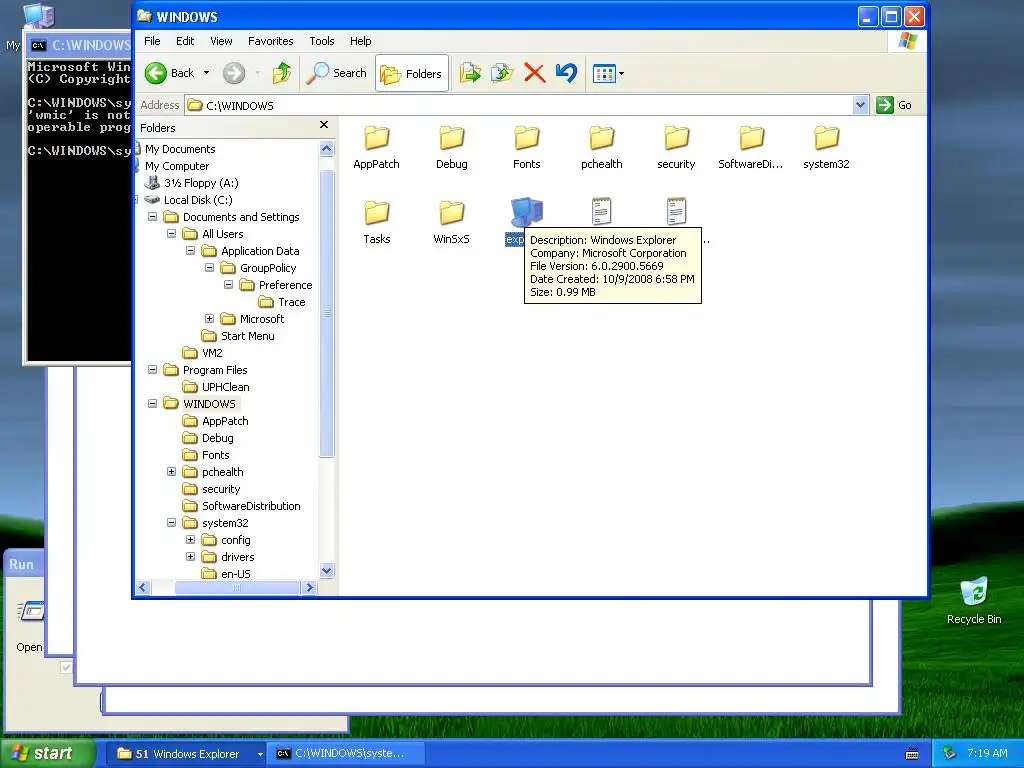Viewport: 1024px width, 768px height.
Task: Open the Help menu
Action: (x=360, y=41)
